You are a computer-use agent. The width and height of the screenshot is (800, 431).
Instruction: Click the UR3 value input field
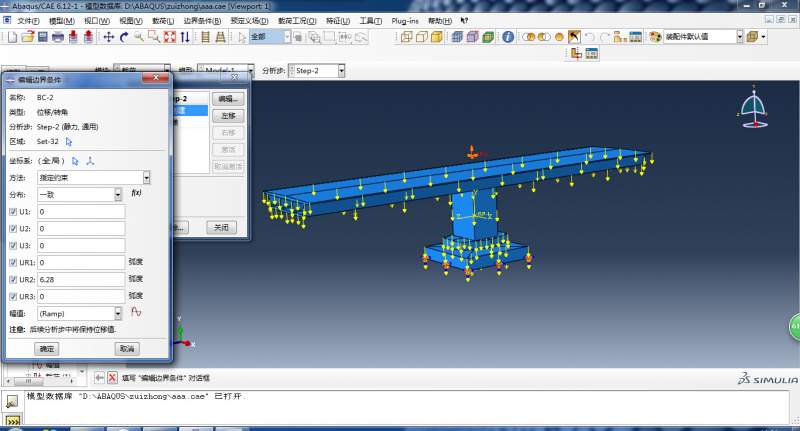click(81, 296)
